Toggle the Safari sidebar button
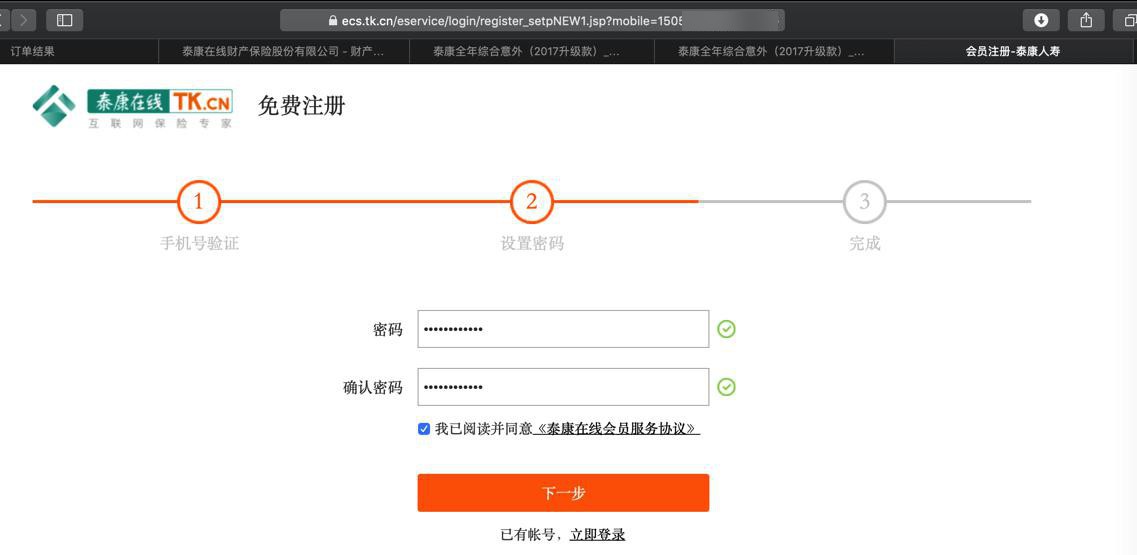This screenshot has height=555, width=1137. (65, 20)
